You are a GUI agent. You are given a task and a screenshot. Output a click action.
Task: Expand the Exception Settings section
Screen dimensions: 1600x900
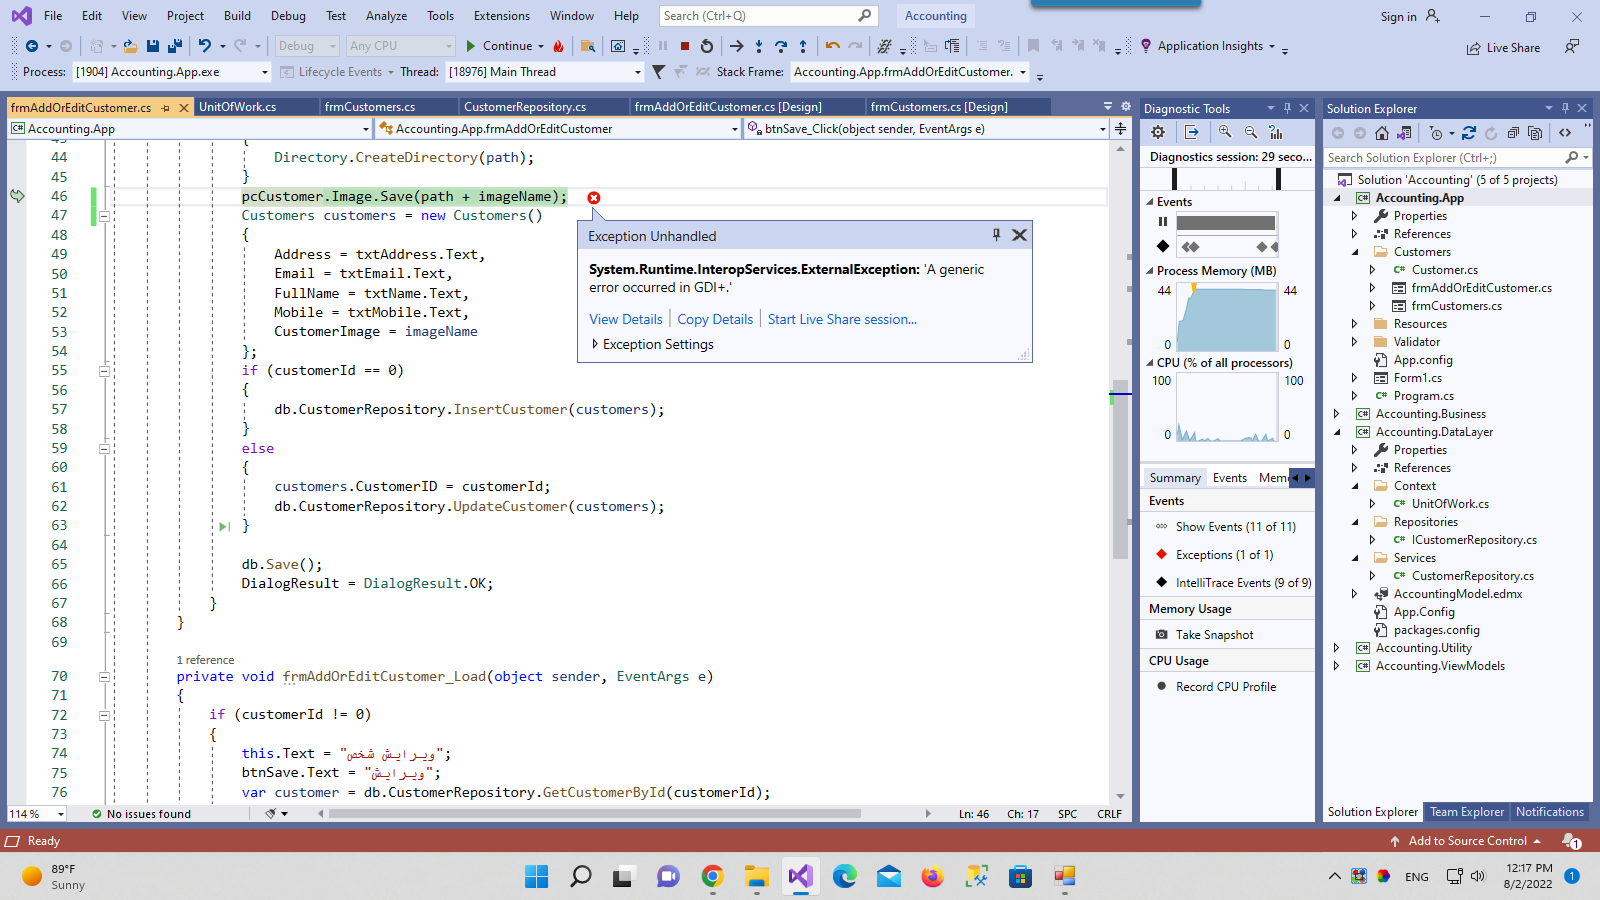595,344
